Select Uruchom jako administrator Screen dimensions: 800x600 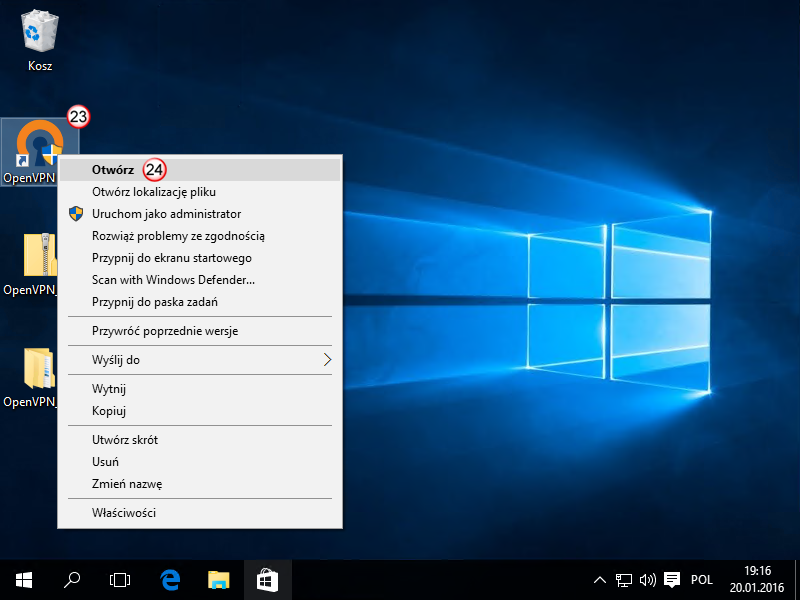(x=200, y=214)
